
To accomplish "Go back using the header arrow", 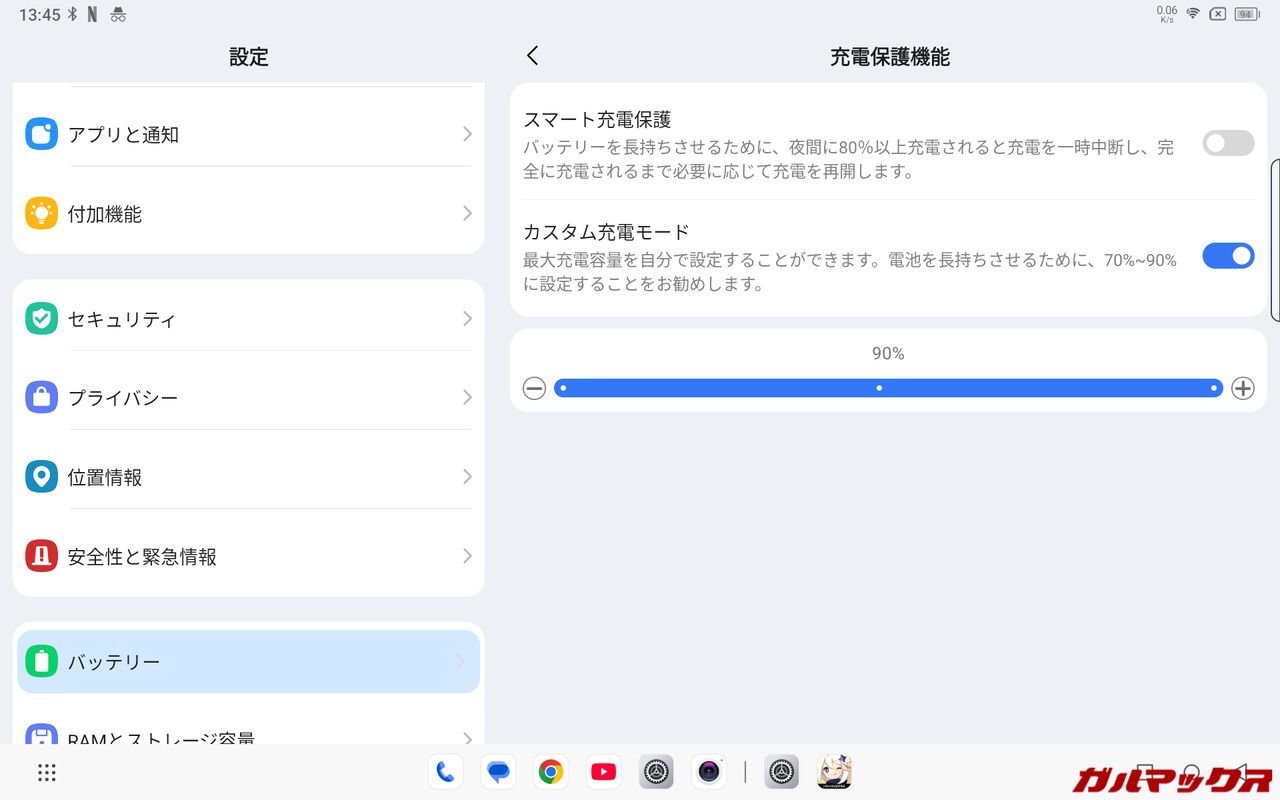I will click(532, 56).
